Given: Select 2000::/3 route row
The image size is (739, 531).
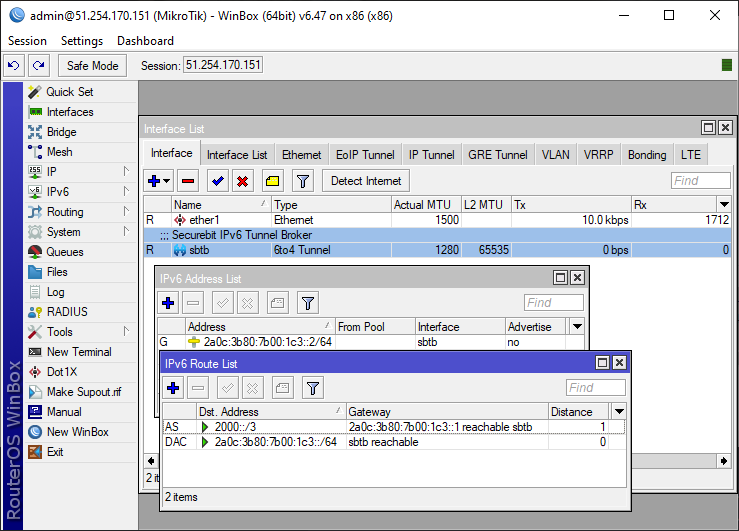Looking at the screenshot, I should (x=394, y=427).
